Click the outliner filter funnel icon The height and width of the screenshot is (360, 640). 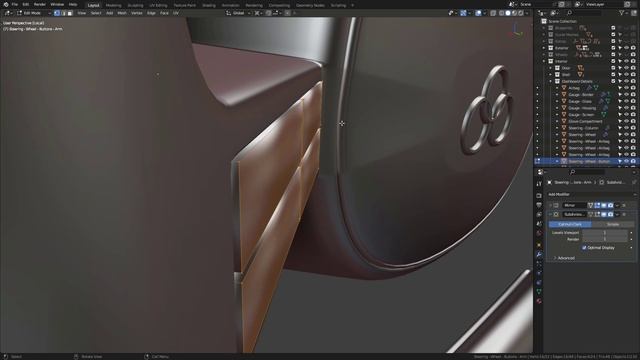pos(622,13)
